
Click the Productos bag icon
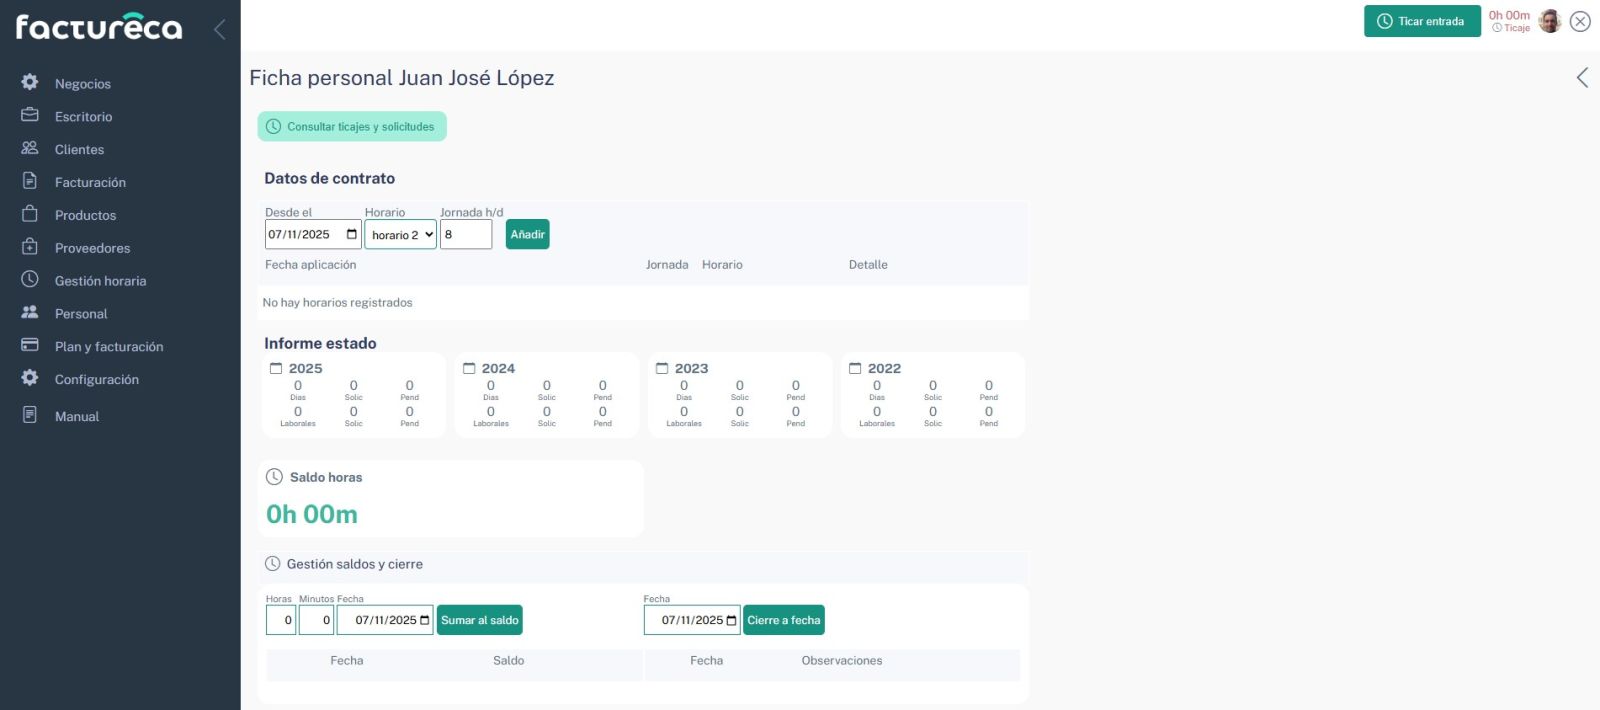(30, 214)
